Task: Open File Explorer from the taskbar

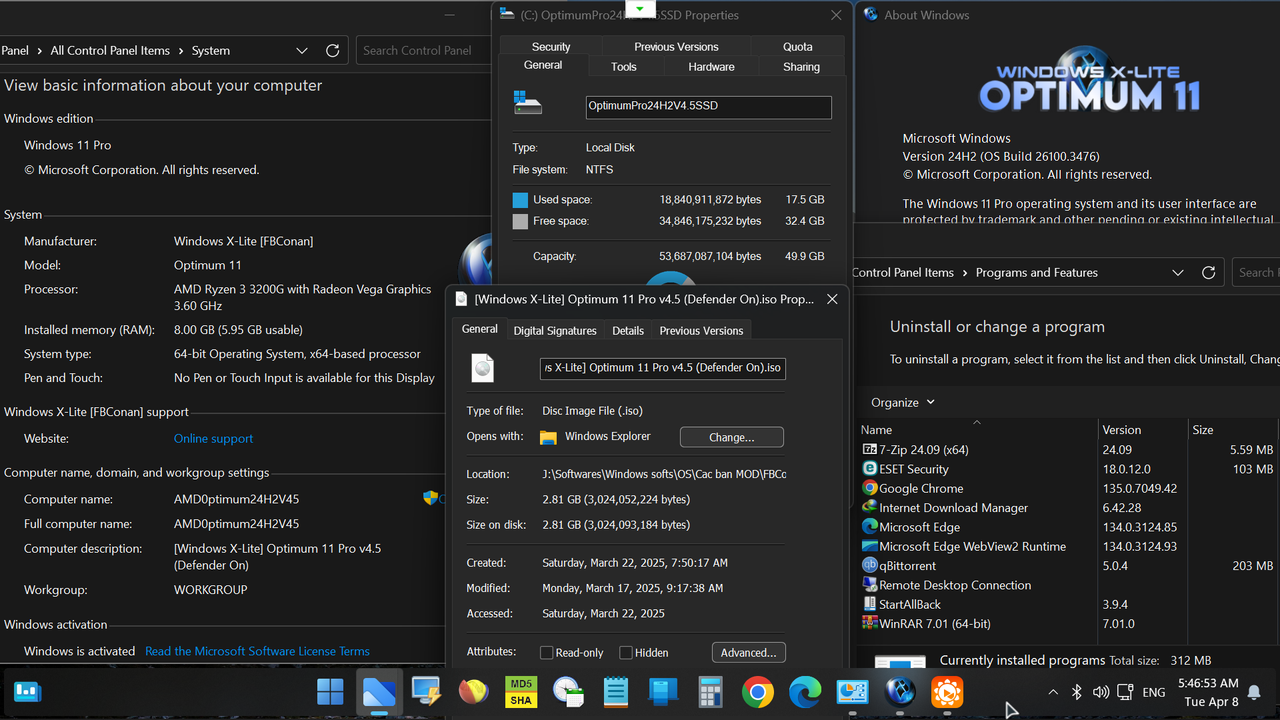Action: (379, 691)
